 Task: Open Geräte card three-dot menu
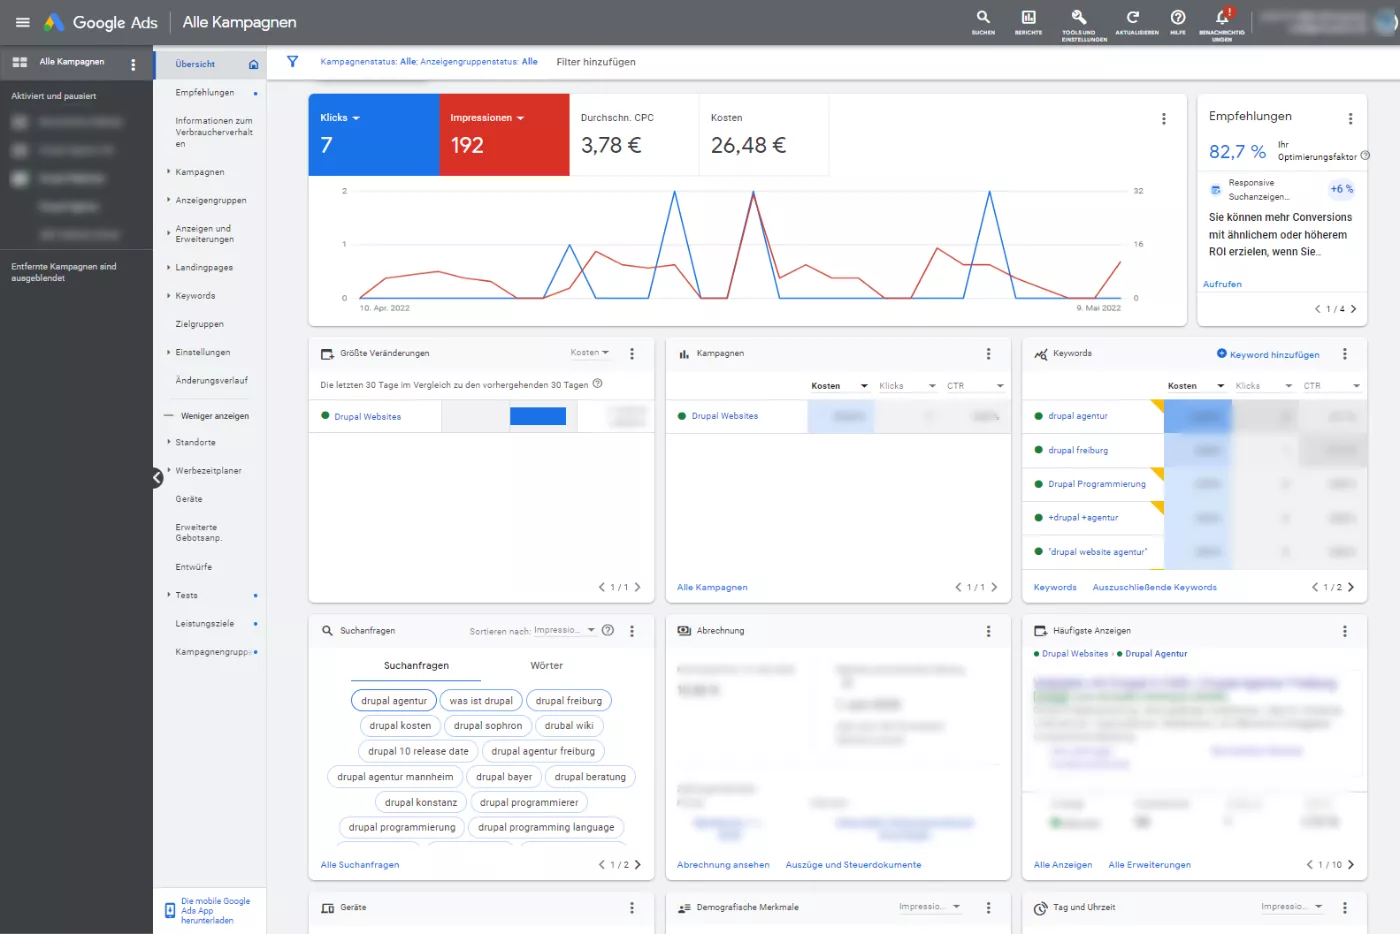631,908
